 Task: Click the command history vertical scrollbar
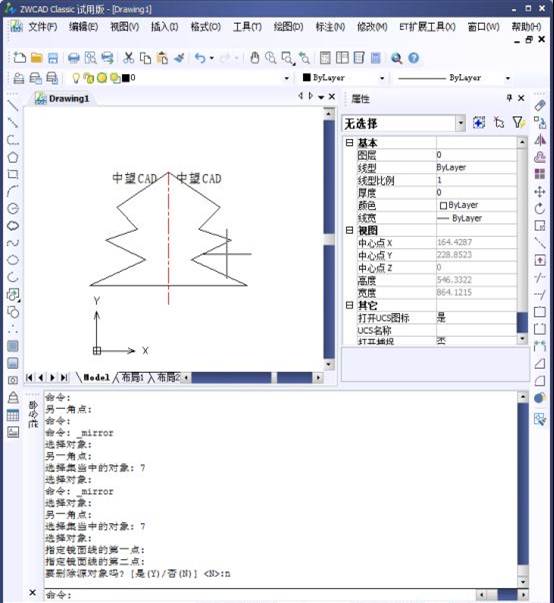click(523, 490)
